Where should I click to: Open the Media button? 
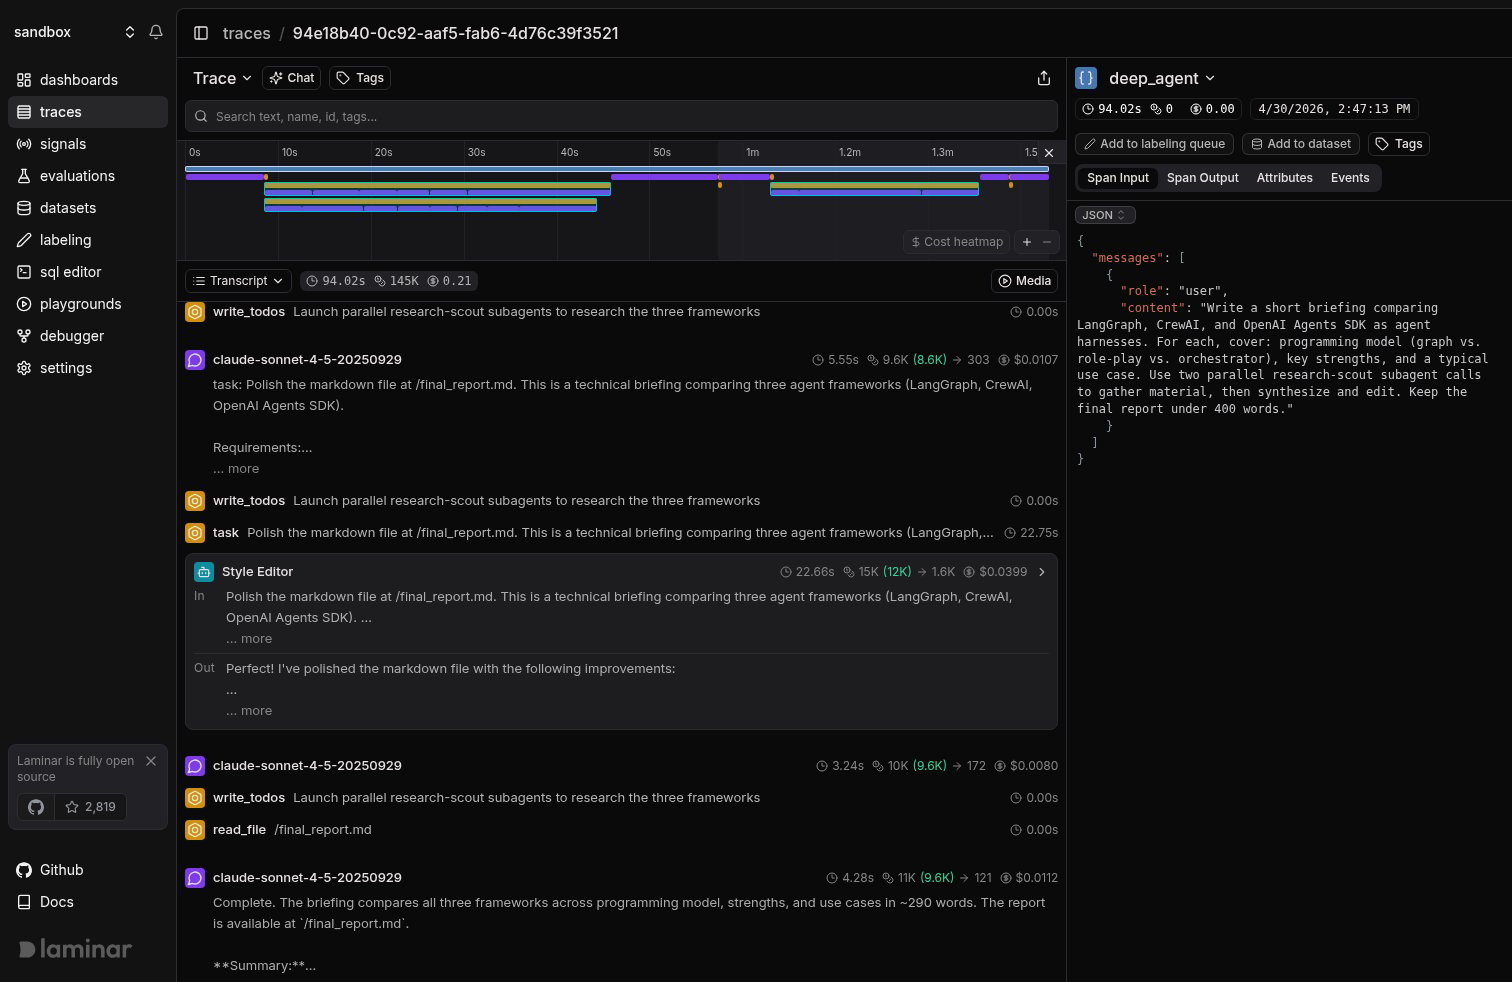(1025, 281)
